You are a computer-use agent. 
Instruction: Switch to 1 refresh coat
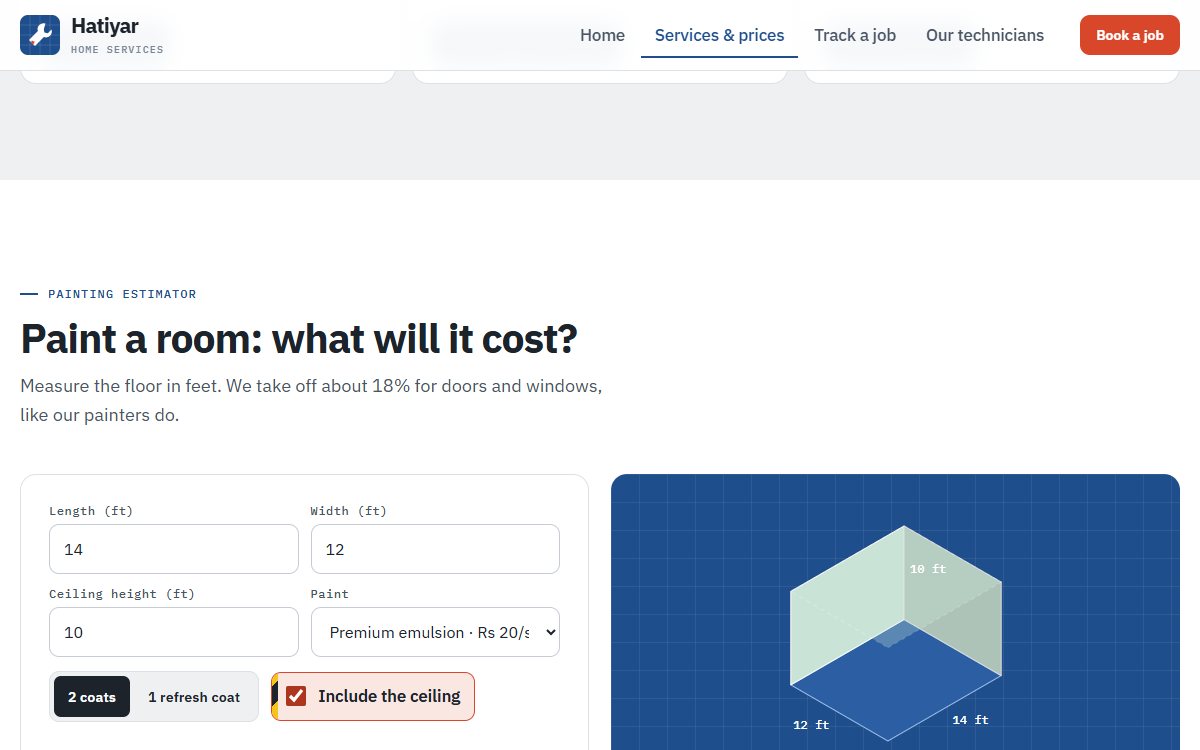point(194,697)
